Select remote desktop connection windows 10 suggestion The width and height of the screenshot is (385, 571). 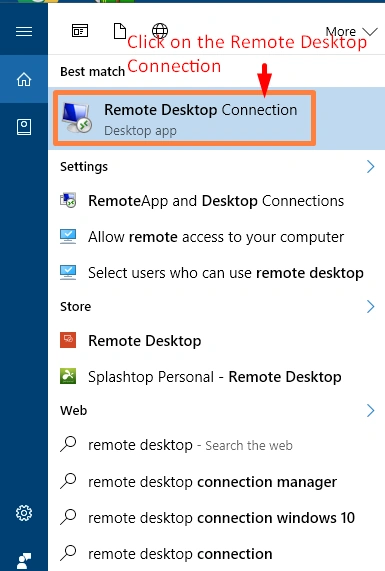click(x=216, y=518)
